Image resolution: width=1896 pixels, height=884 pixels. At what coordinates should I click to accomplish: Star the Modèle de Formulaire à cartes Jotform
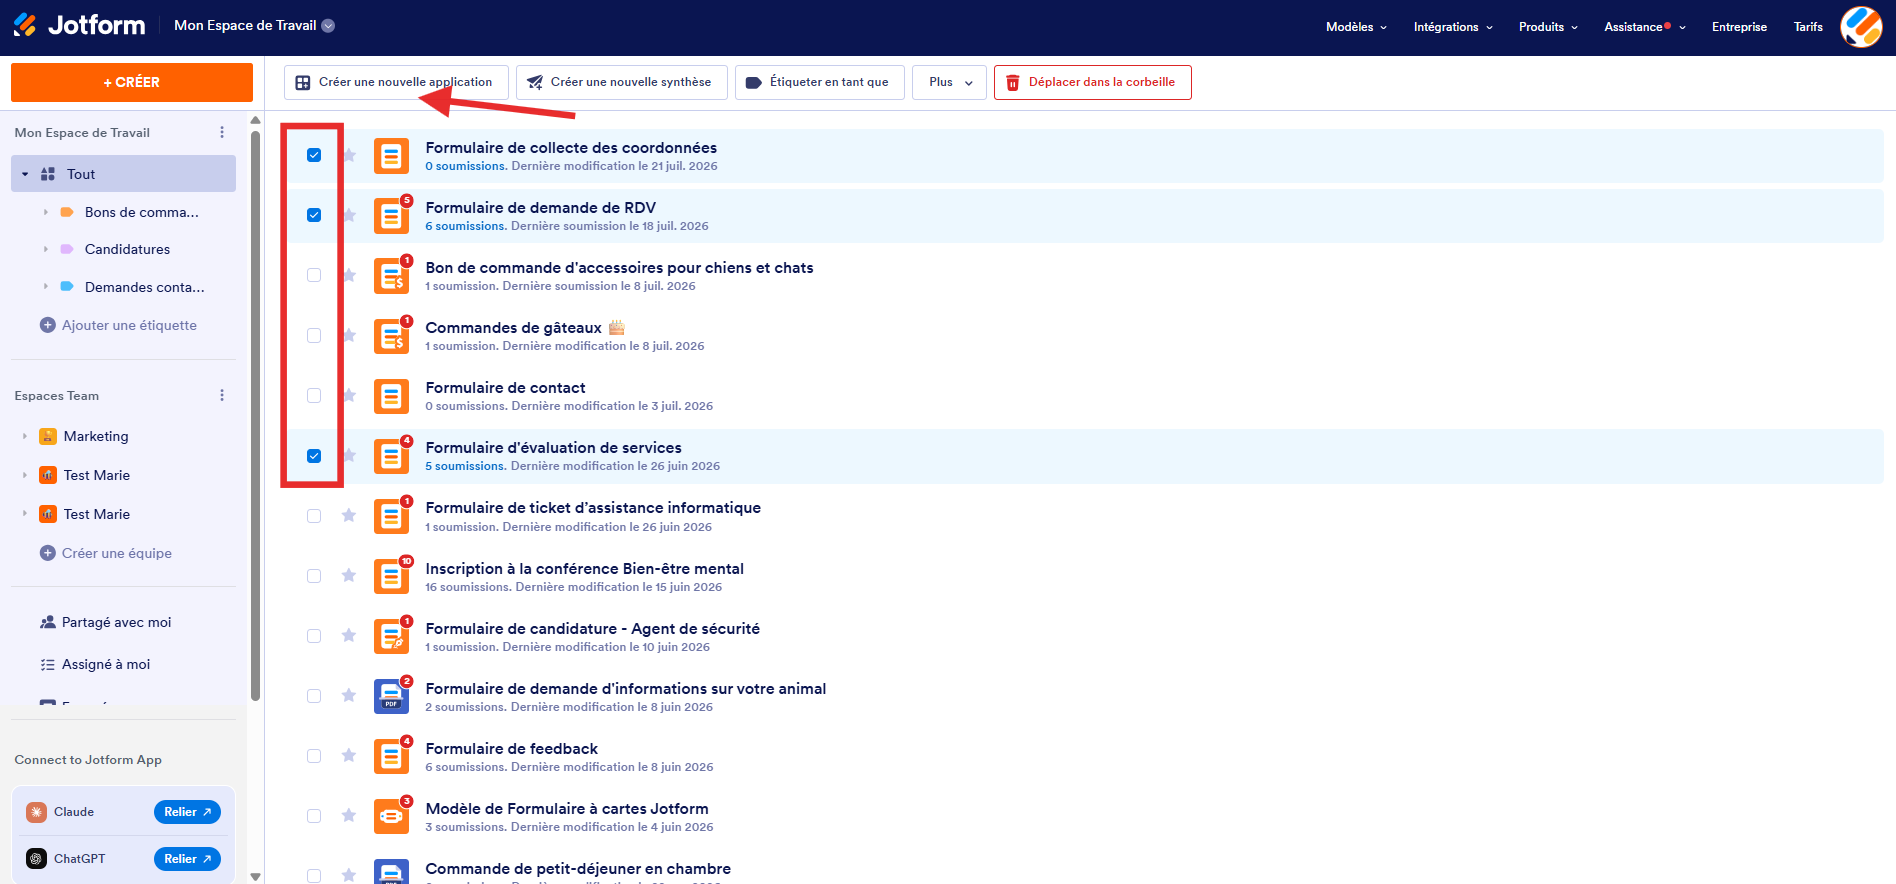(x=349, y=816)
